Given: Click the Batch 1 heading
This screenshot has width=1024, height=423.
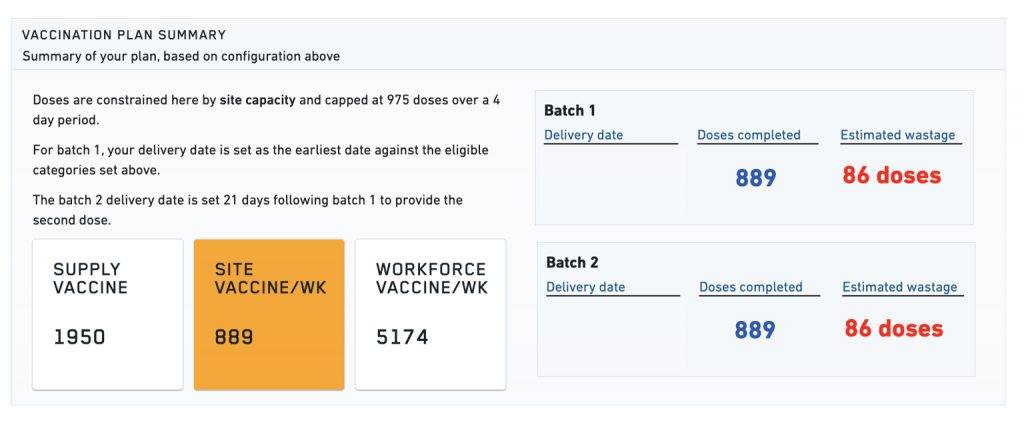Looking at the screenshot, I should point(569,110).
